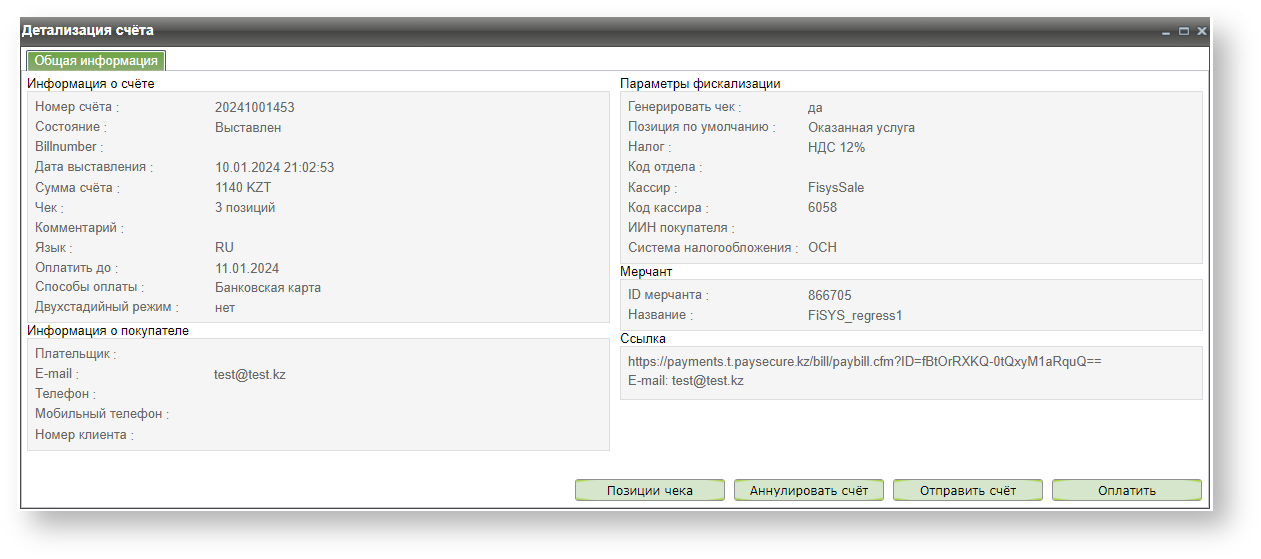Select the Выставлен status value
Image resolution: width=1261 pixels, height=559 pixels.
point(248,128)
